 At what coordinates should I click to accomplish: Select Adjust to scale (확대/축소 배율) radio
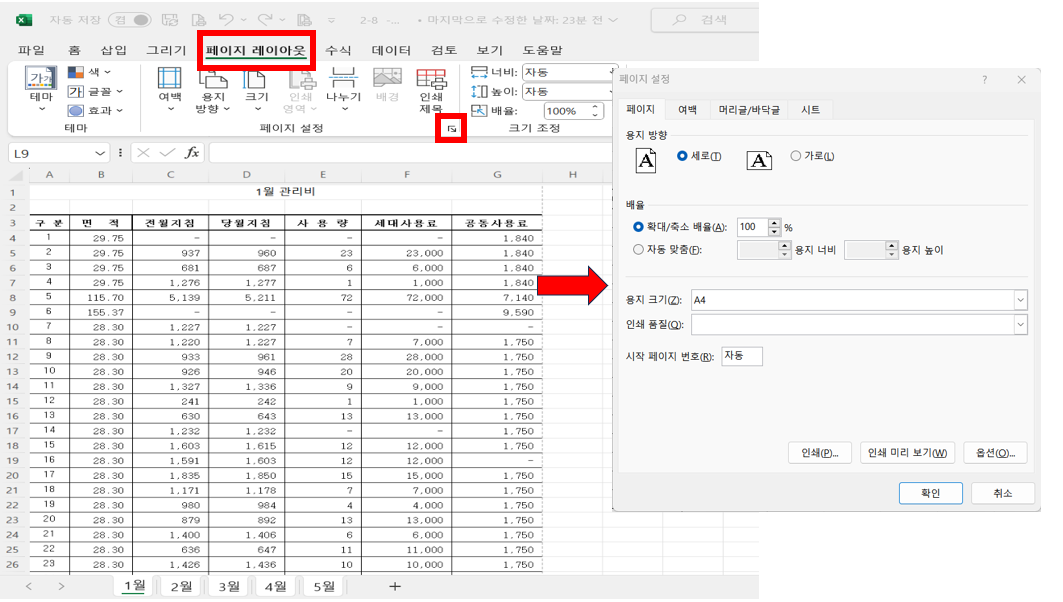tap(638, 227)
